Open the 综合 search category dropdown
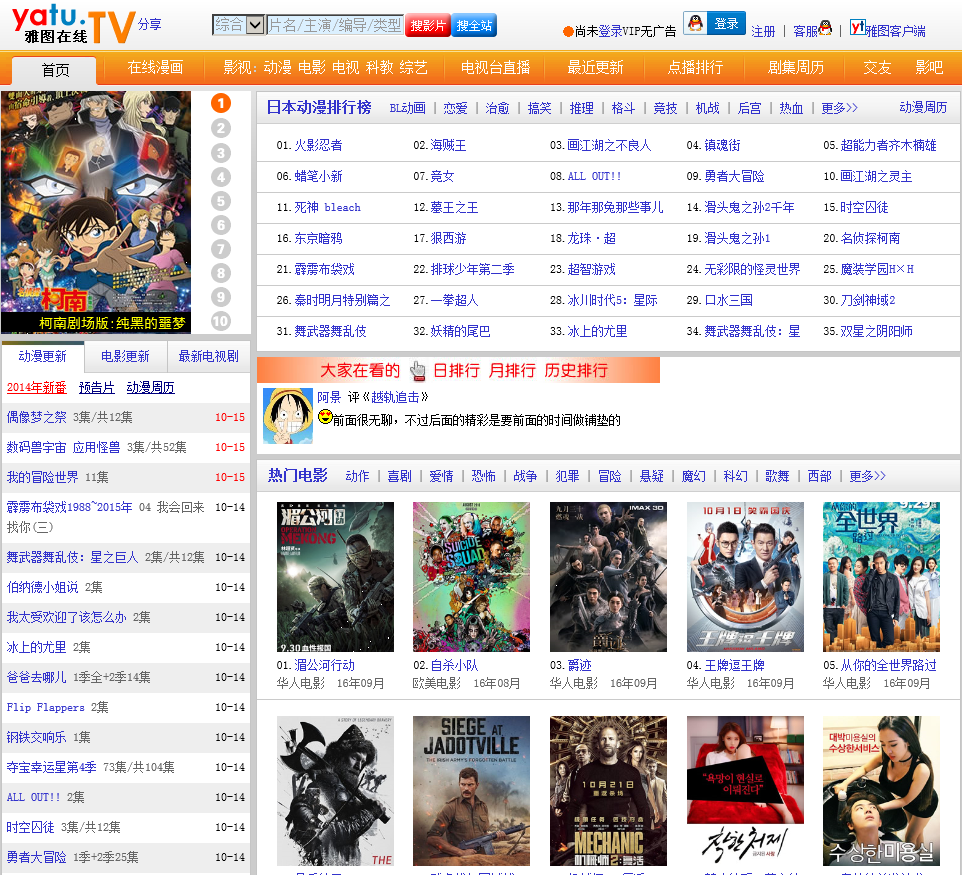962x875 pixels. 239,25
